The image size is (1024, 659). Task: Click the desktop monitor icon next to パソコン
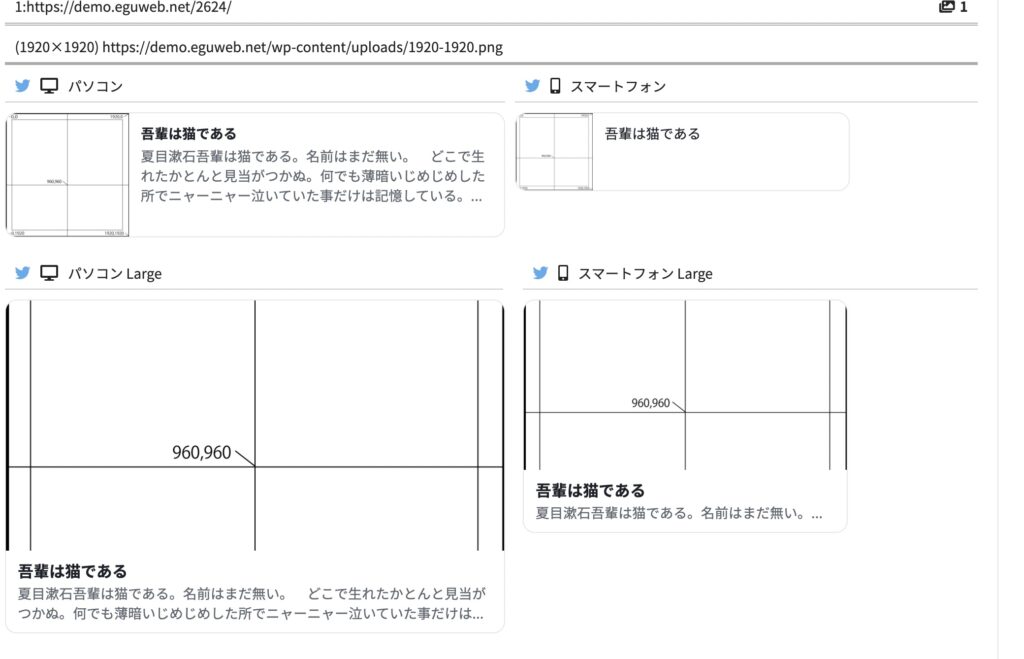(x=48, y=86)
